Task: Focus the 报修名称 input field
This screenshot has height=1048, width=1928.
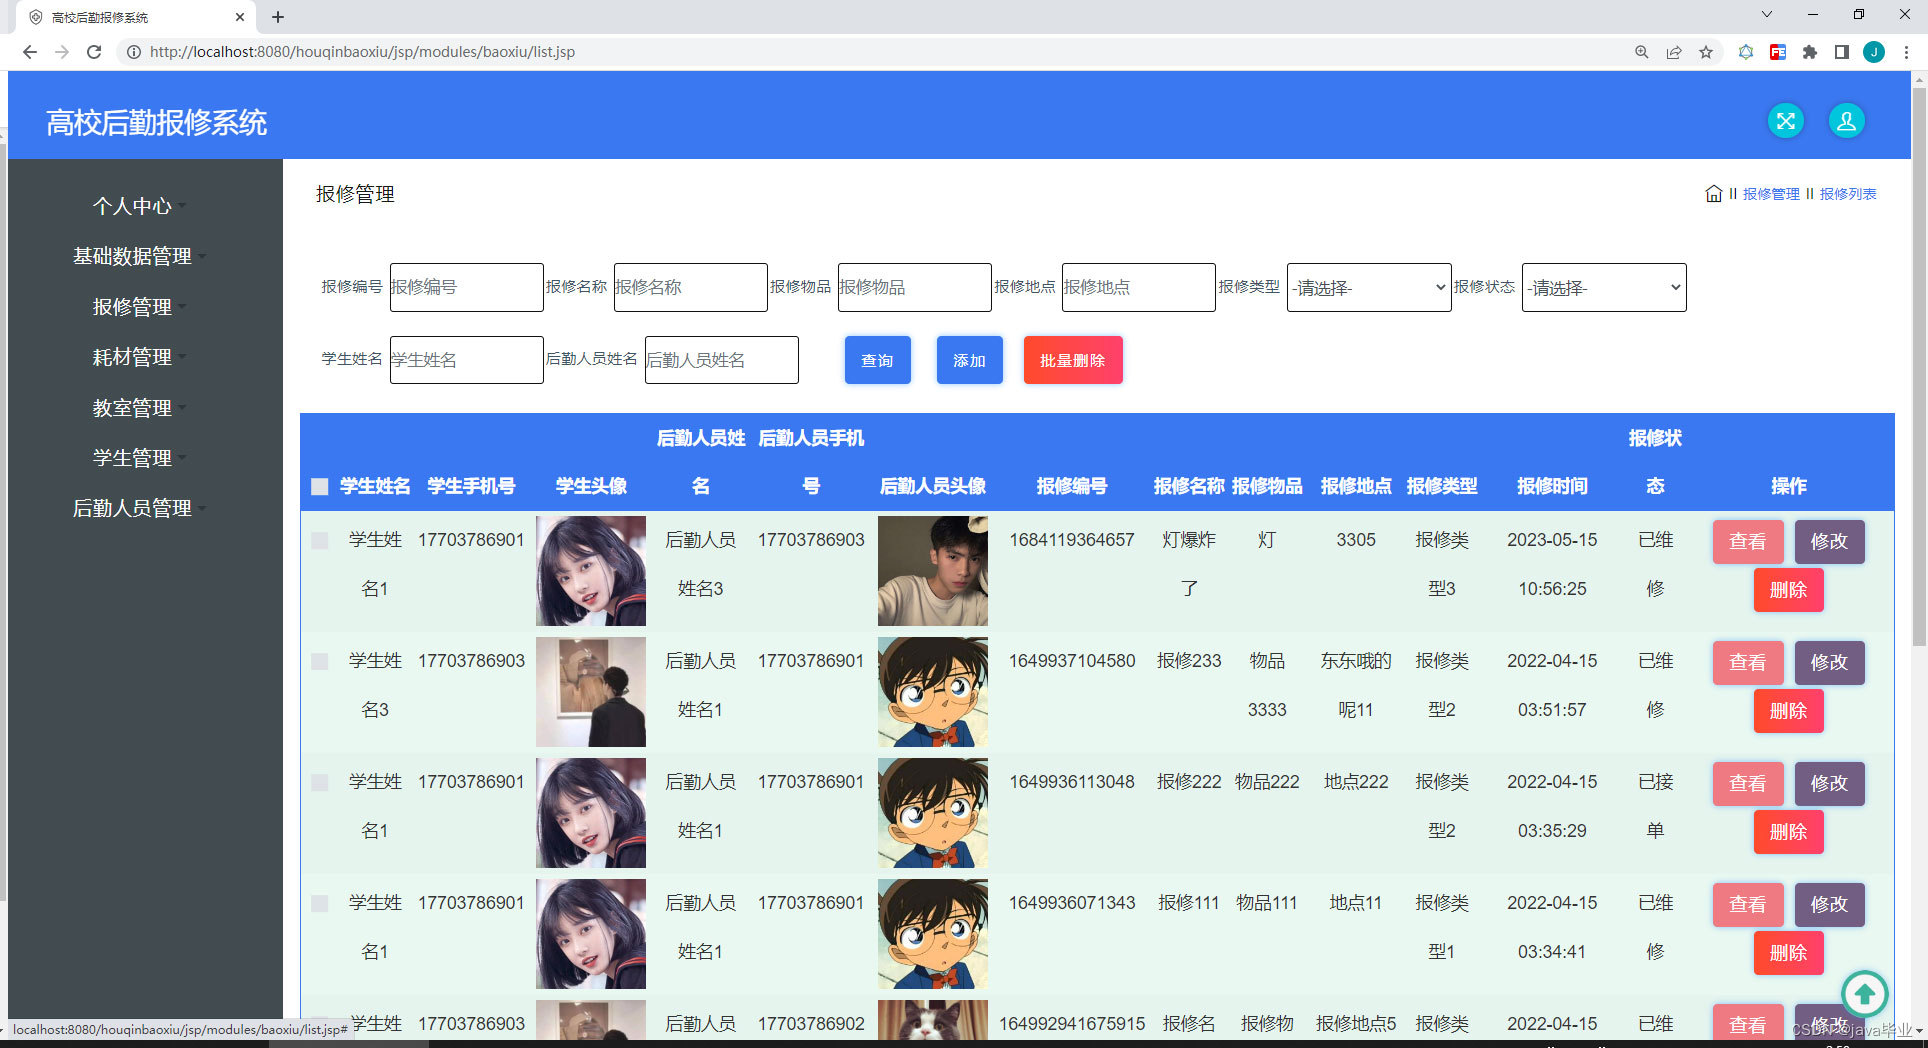Action: [x=691, y=287]
